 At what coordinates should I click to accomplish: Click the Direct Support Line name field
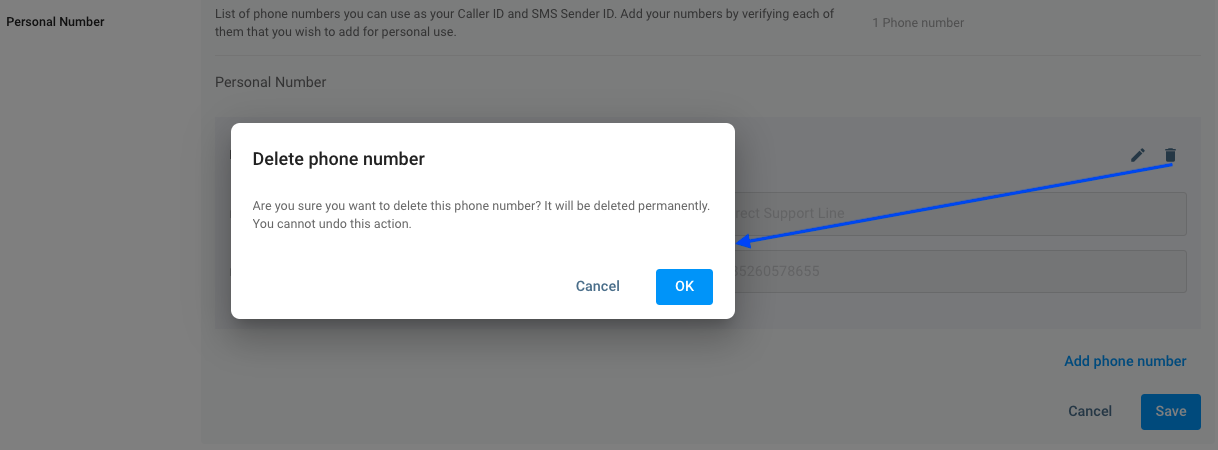coord(960,214)
